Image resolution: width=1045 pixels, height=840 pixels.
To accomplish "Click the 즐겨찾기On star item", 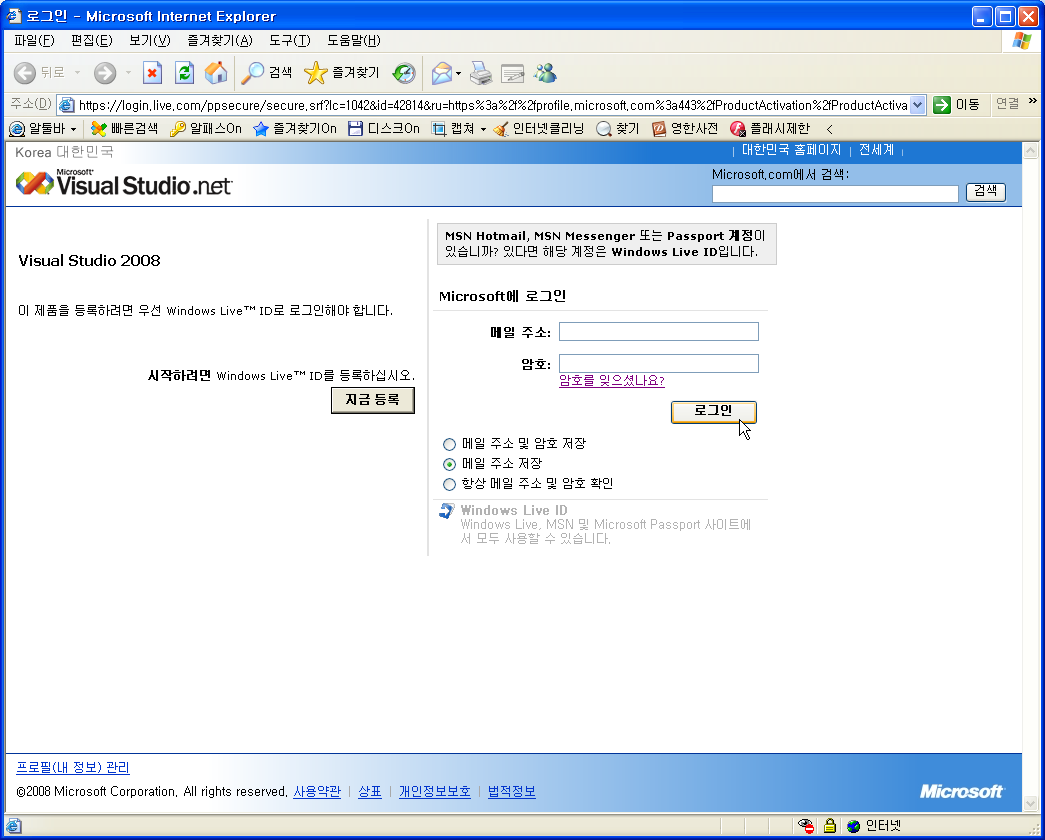I will pos(295,129).
